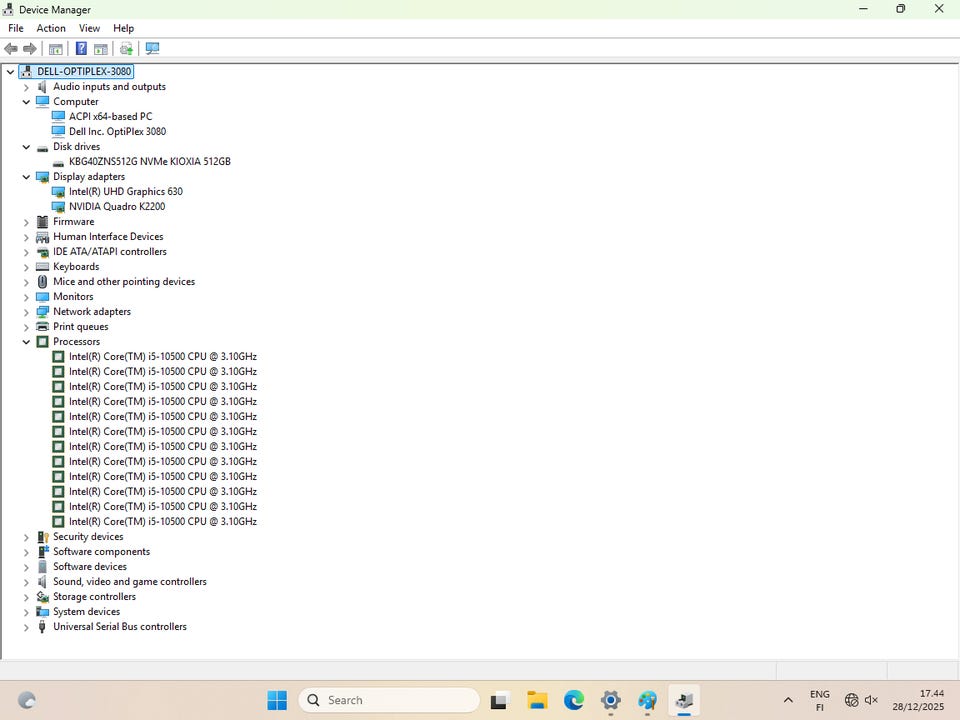Click the Universal Serial Bus controllers icon
Image resolution: width=960 pixels, height=720 pixels.
point(42,627)
